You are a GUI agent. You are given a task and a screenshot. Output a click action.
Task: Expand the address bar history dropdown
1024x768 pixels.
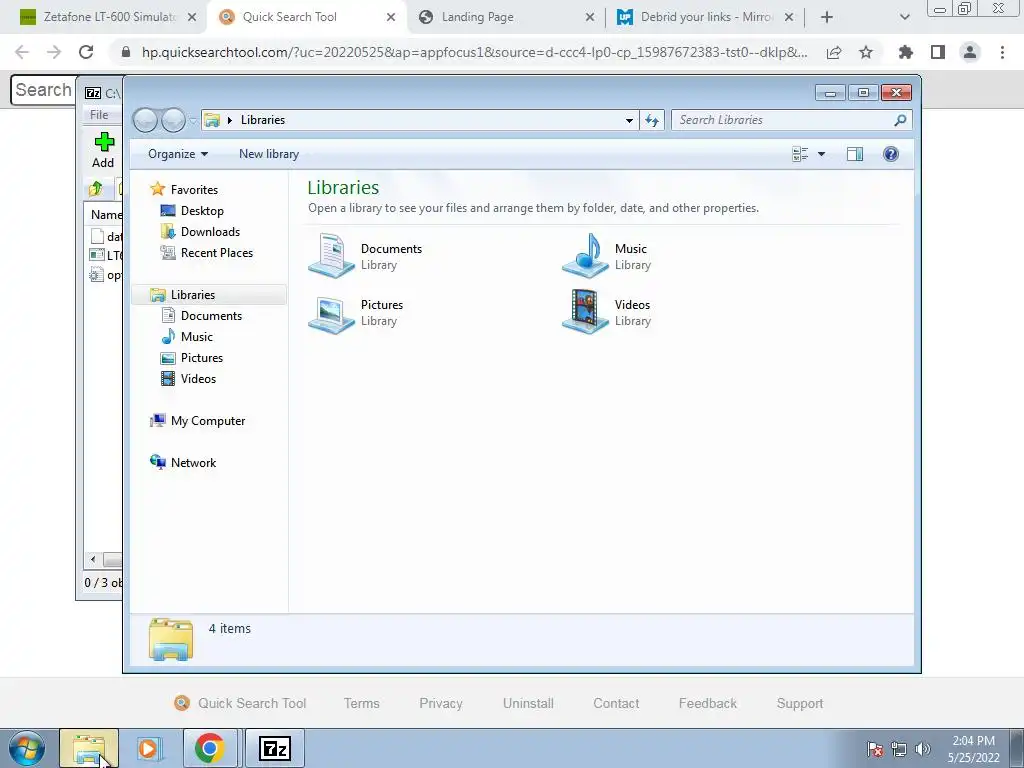[x=629, y=120]
